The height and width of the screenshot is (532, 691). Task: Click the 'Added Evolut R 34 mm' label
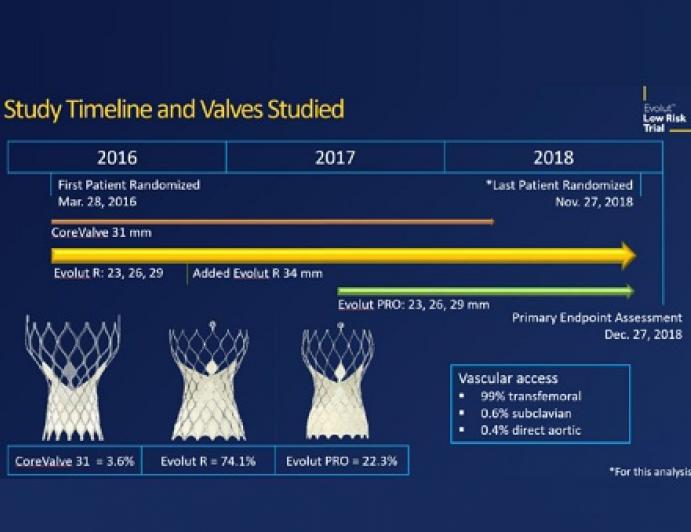coord(257,273)
